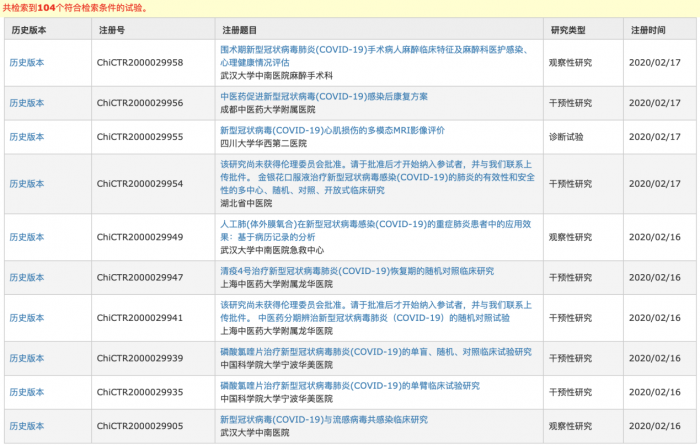Click 历史版本 in the ChiCTR2000029954 row
Image resolution: width=700 pixels, height=445 pixels.
pos(26,184)
